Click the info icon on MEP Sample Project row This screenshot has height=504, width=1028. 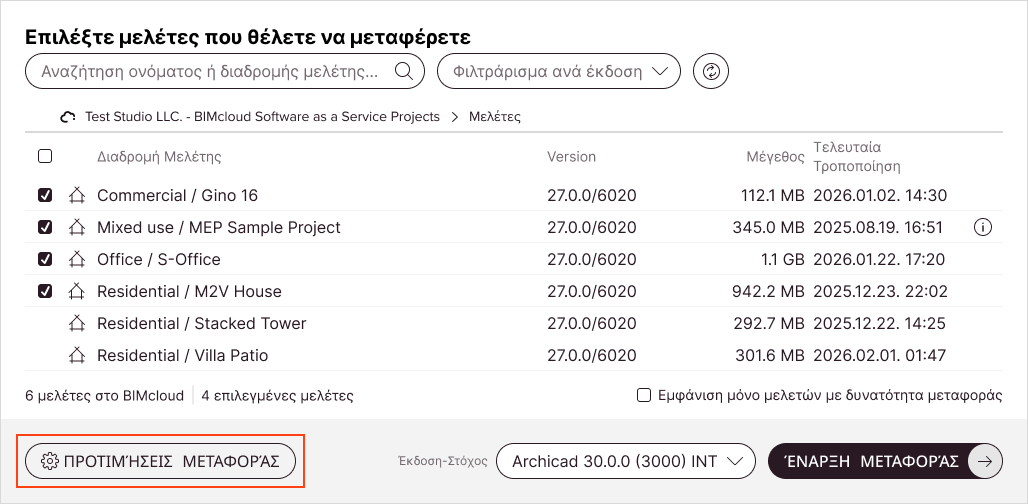(983, 227)
